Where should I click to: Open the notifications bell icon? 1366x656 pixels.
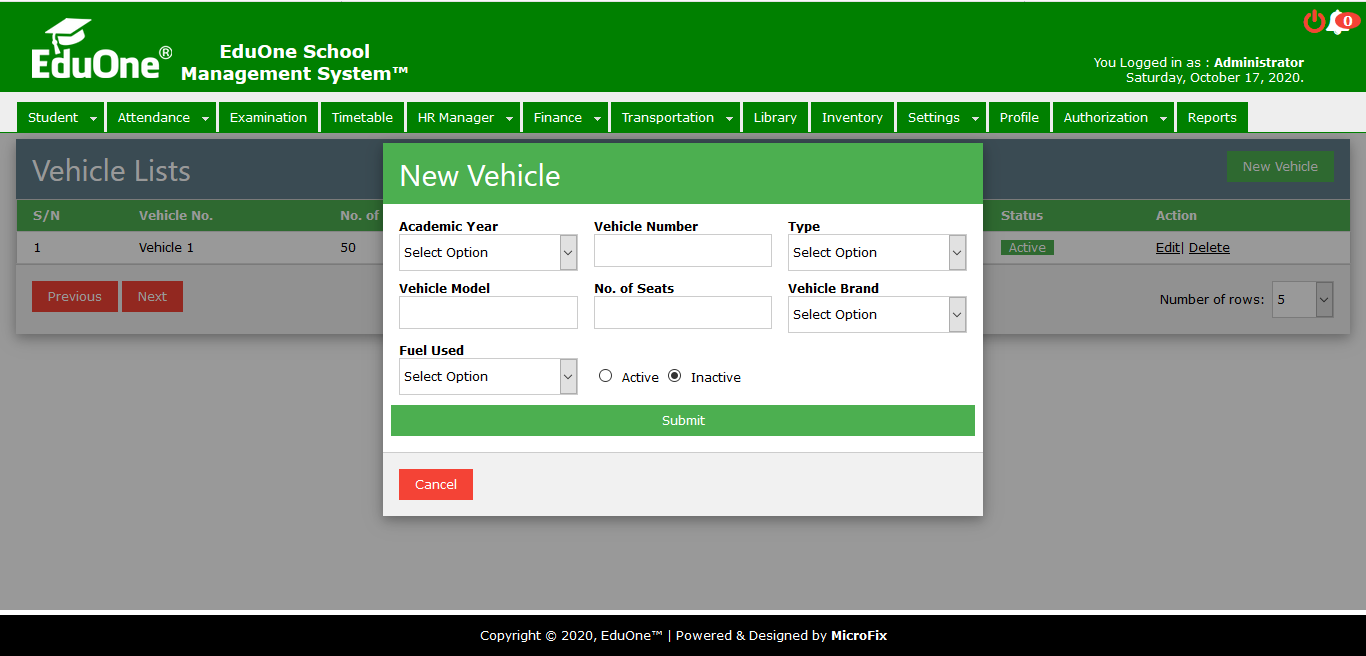(1338, 22)
